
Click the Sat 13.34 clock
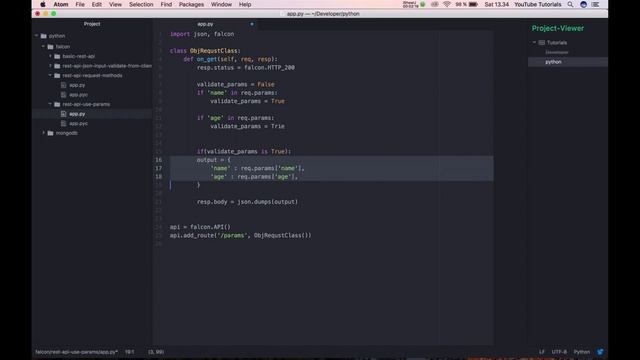click(497, 4)
